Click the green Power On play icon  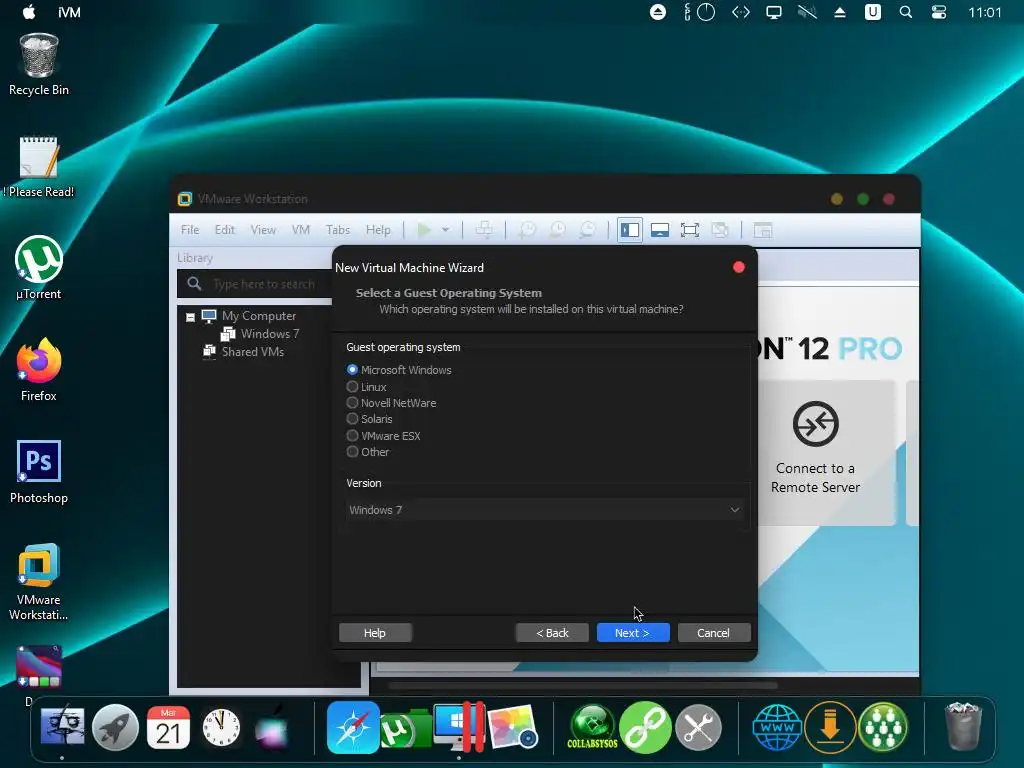click(424, 230)
